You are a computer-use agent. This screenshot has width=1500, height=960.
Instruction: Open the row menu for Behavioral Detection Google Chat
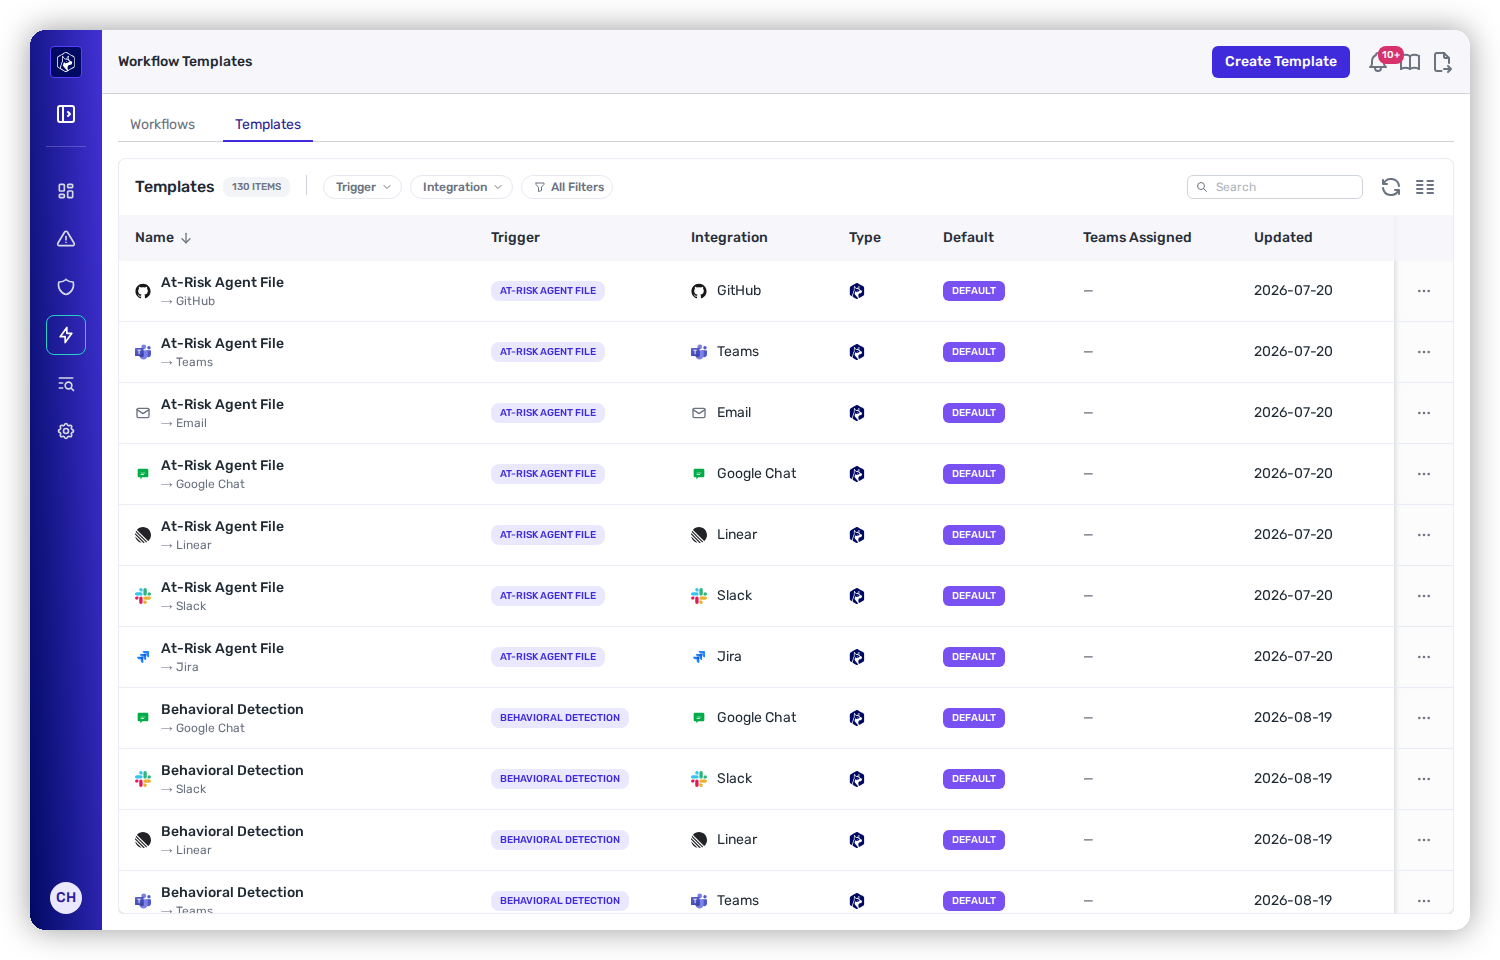pos(1424,718)
